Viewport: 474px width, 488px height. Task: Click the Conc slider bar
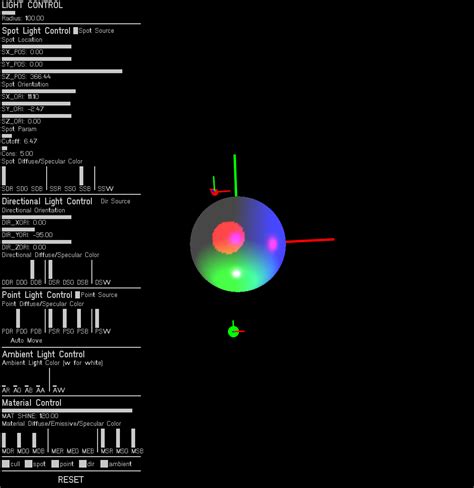click(5, 148)
